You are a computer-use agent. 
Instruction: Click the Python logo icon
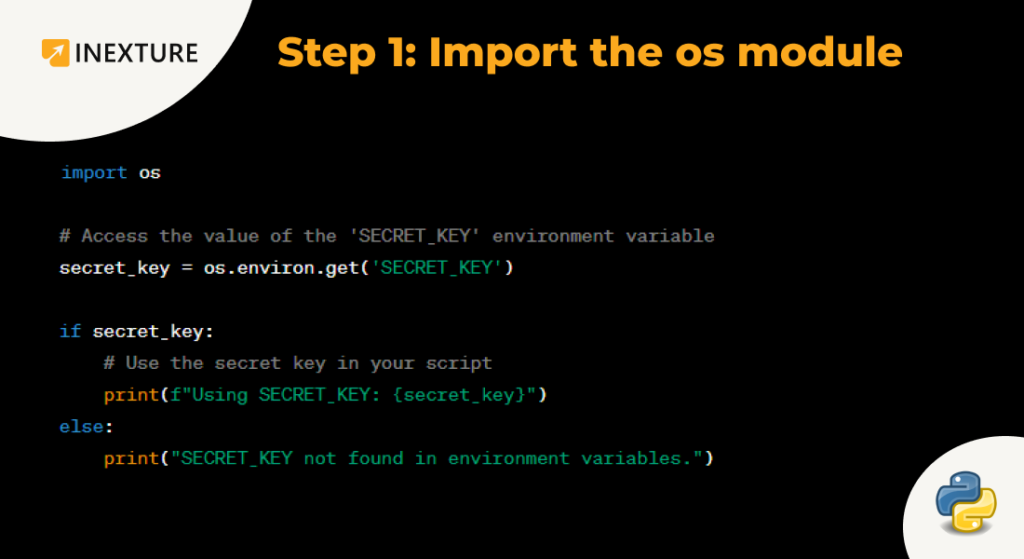(966, 502)
